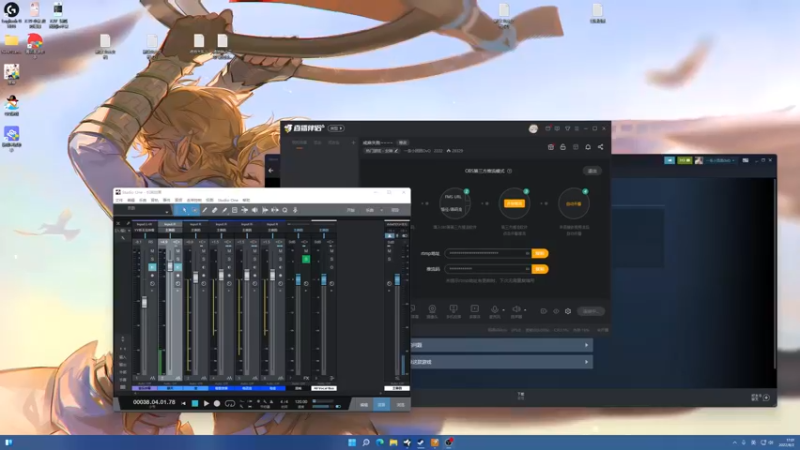Expand the first collapsed panel arrow
Viewport: 800px width, 450px height.
[x=585, y=345]
